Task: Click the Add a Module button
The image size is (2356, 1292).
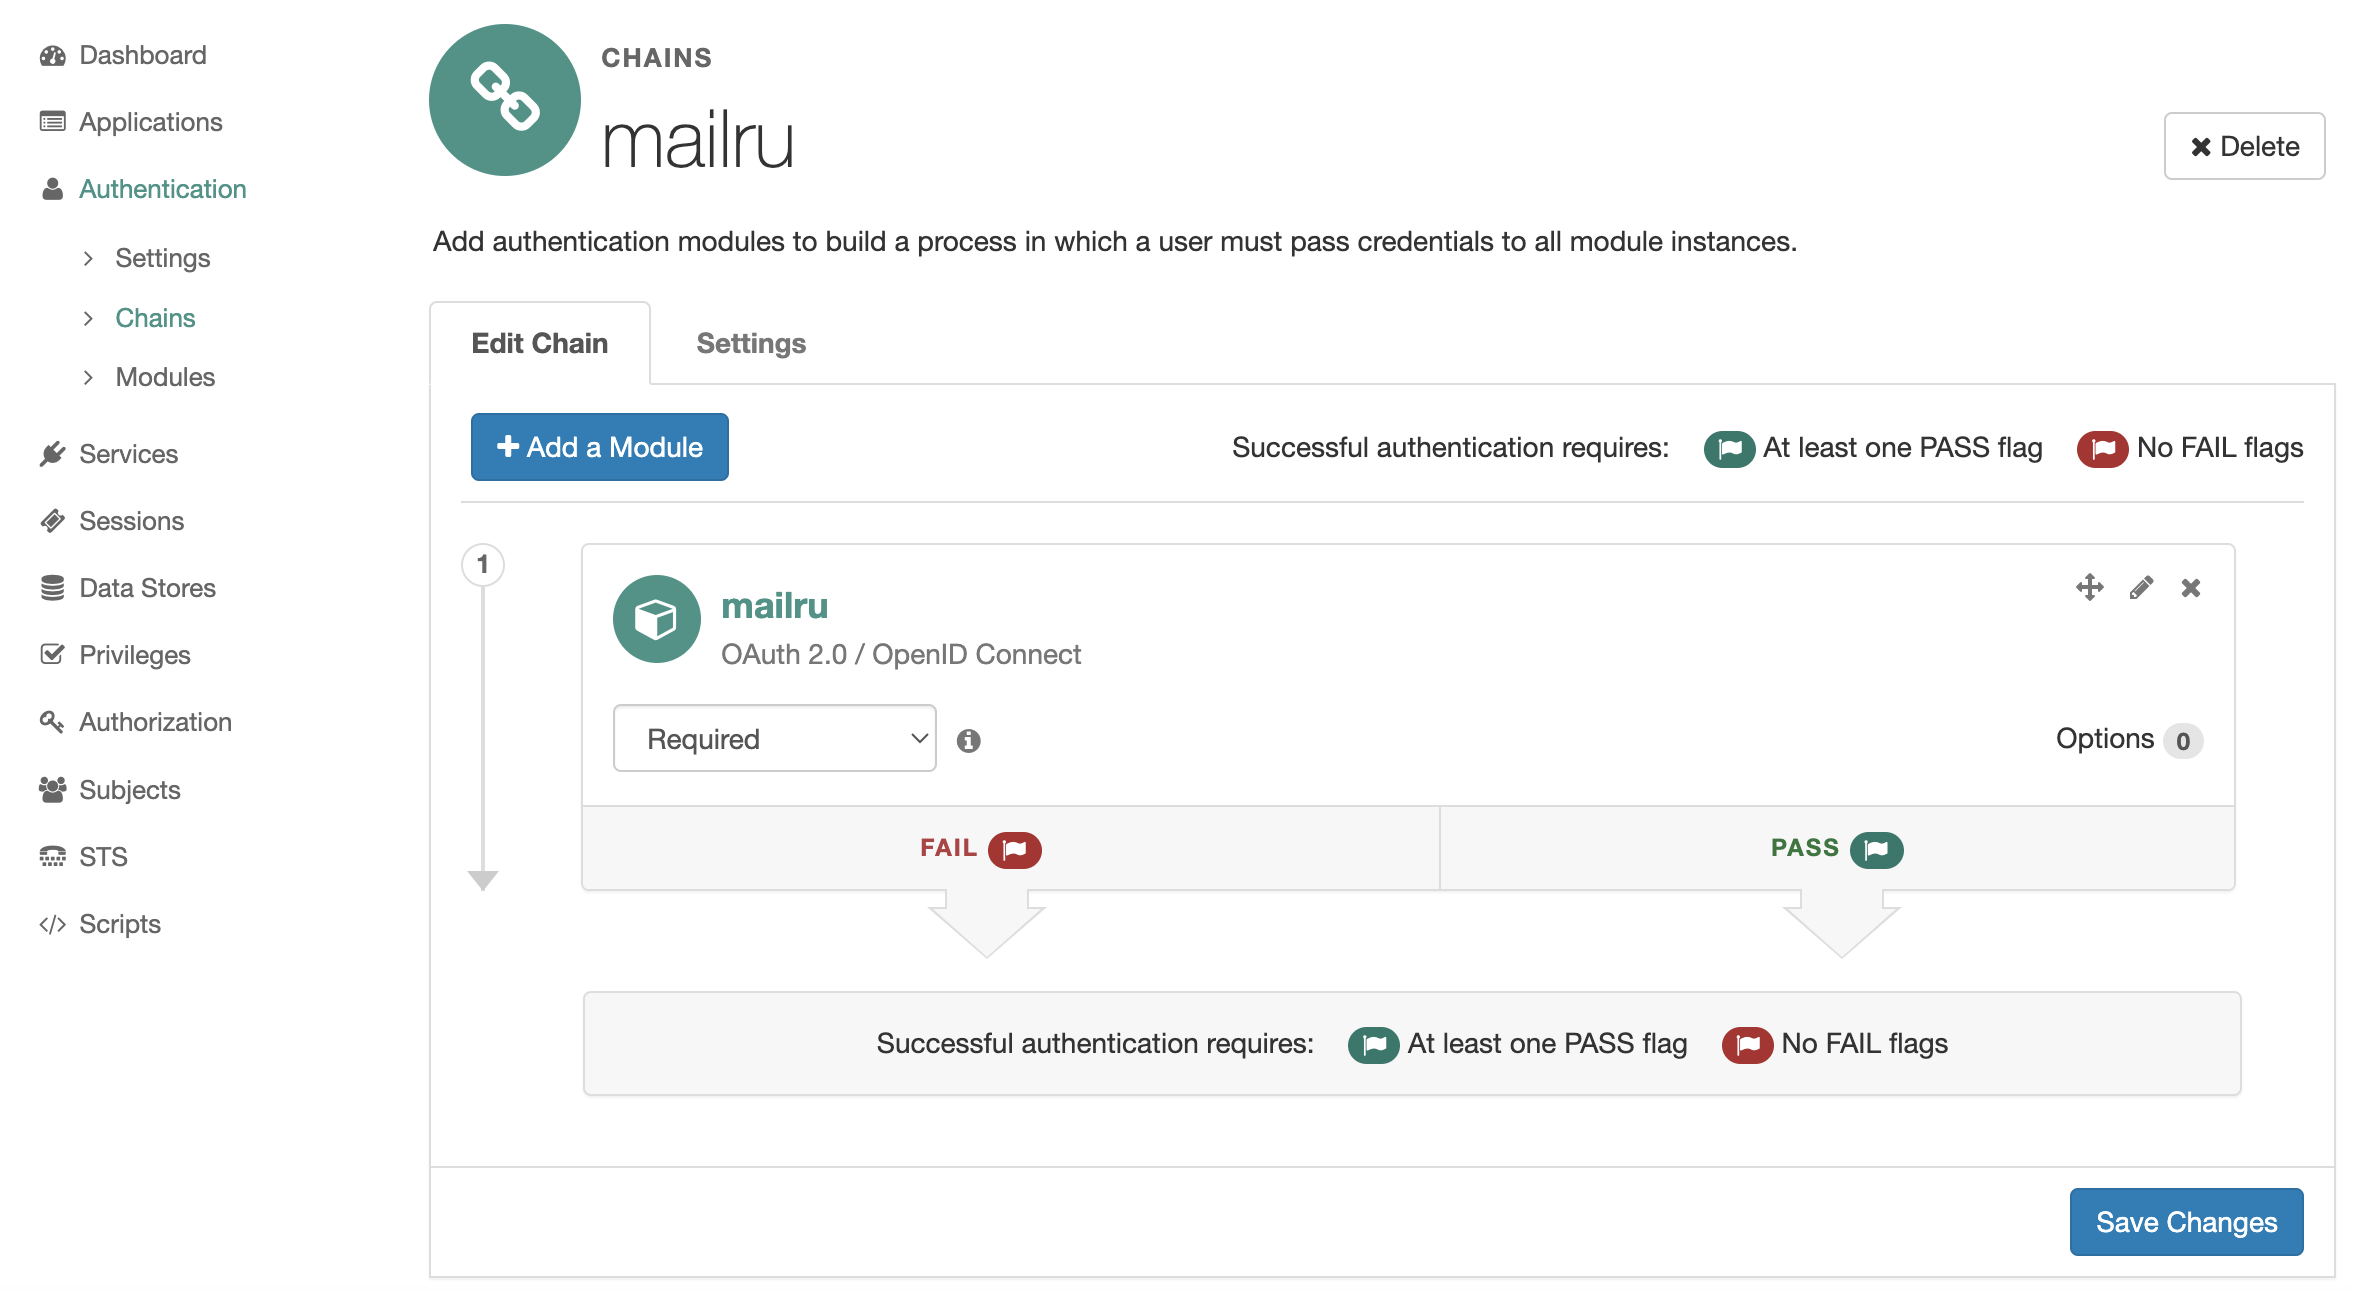Action: click(x=600, y=447)
